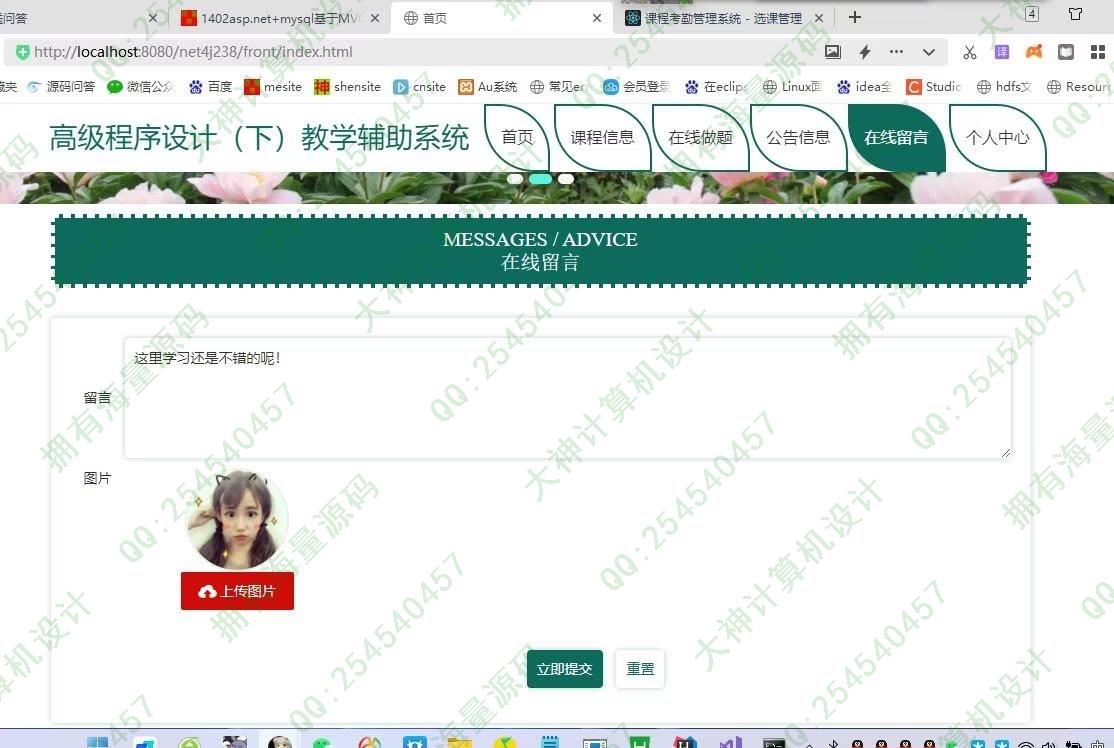Click the red 上传图片 upload button
This screenshot has height=748, width=1114.
tap(237, 591)
